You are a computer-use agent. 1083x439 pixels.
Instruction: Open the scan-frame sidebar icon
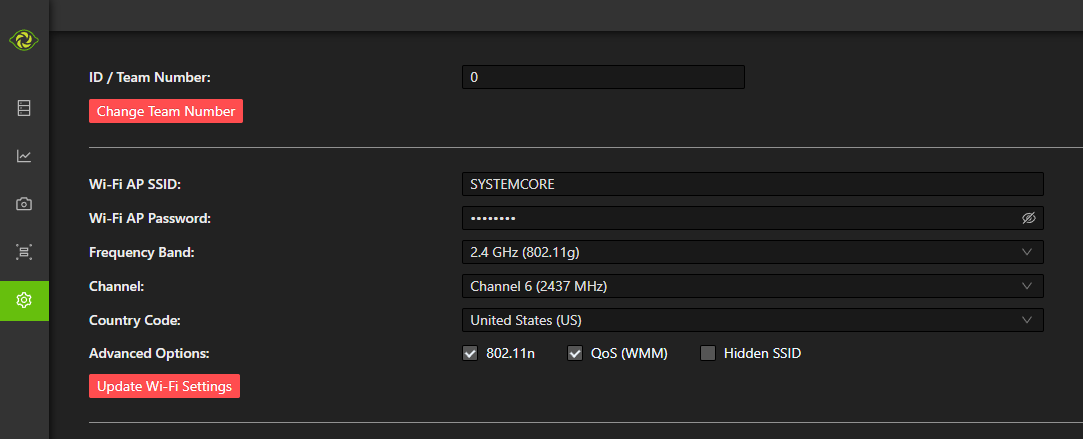(24, 252)
